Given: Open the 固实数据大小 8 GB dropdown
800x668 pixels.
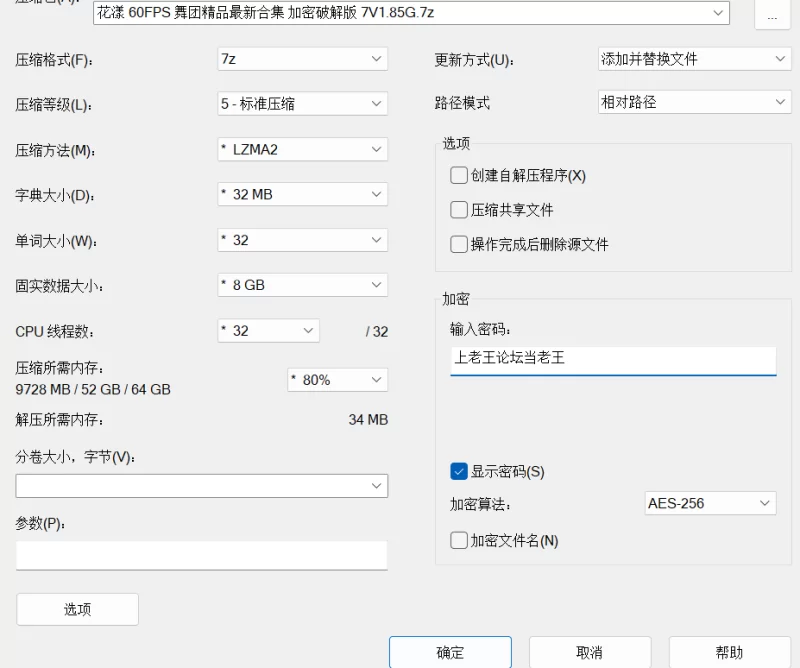Looking at the screenshot, I should pos(303,285).
